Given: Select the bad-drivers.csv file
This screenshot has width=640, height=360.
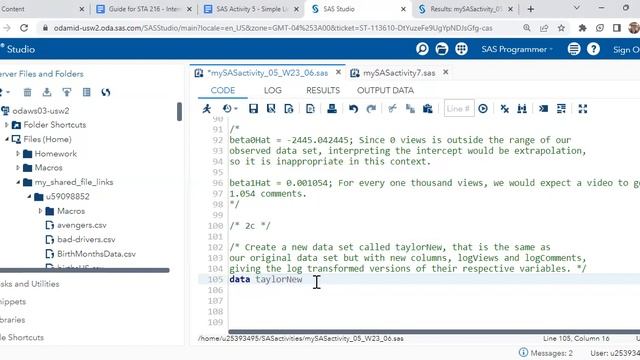Looking at the screenshot, I should click(86, 240).
